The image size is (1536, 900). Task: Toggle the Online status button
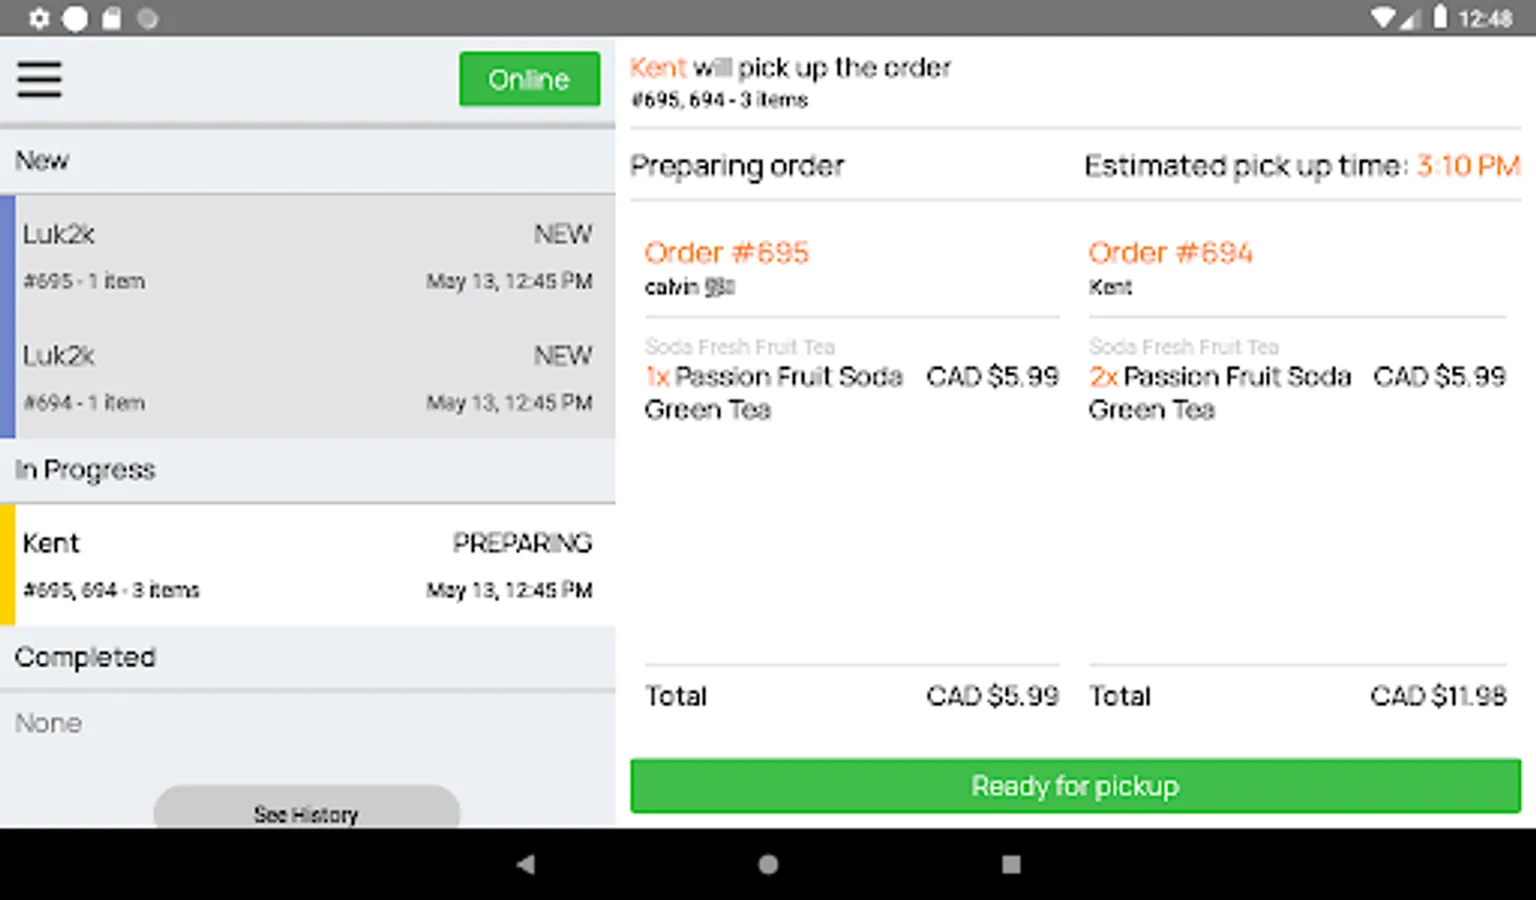point(529,79)
